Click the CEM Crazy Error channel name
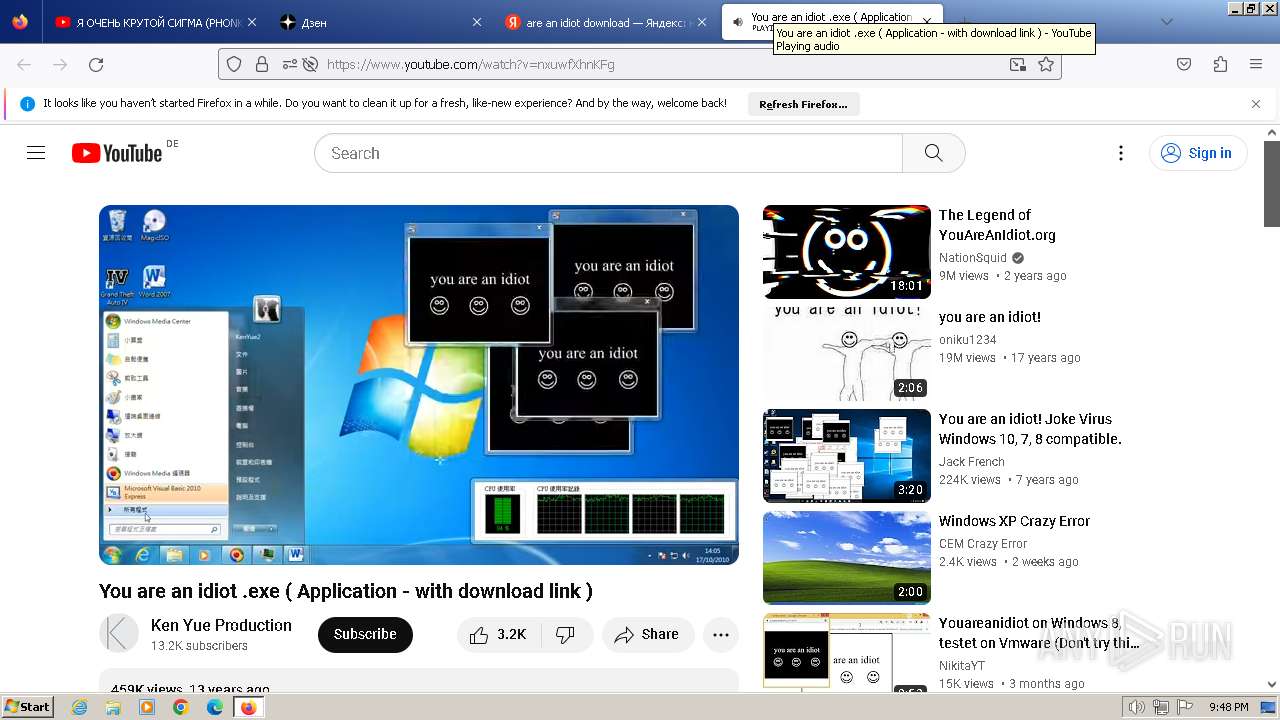1280x720 pixels. pyautogui.click(x=983, y=544)
